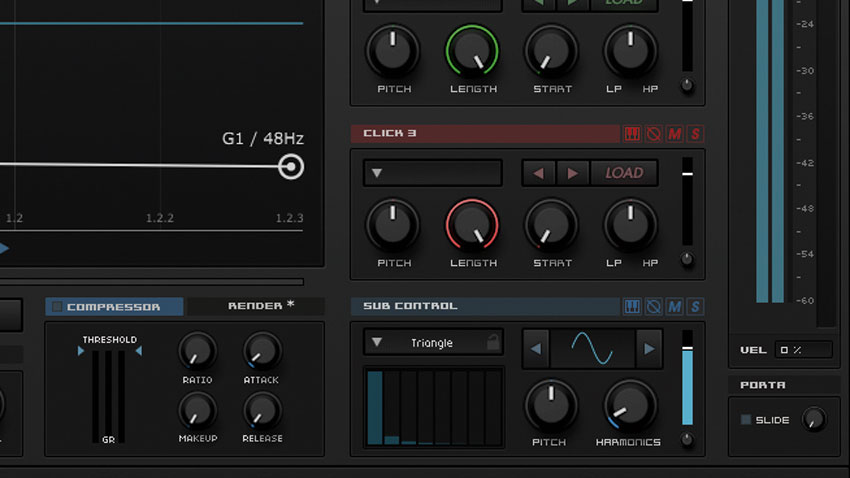The height and width of the screenshot is (478, 850).
Task: Solo the Sub Control layer
Action: tap(696, 307)
